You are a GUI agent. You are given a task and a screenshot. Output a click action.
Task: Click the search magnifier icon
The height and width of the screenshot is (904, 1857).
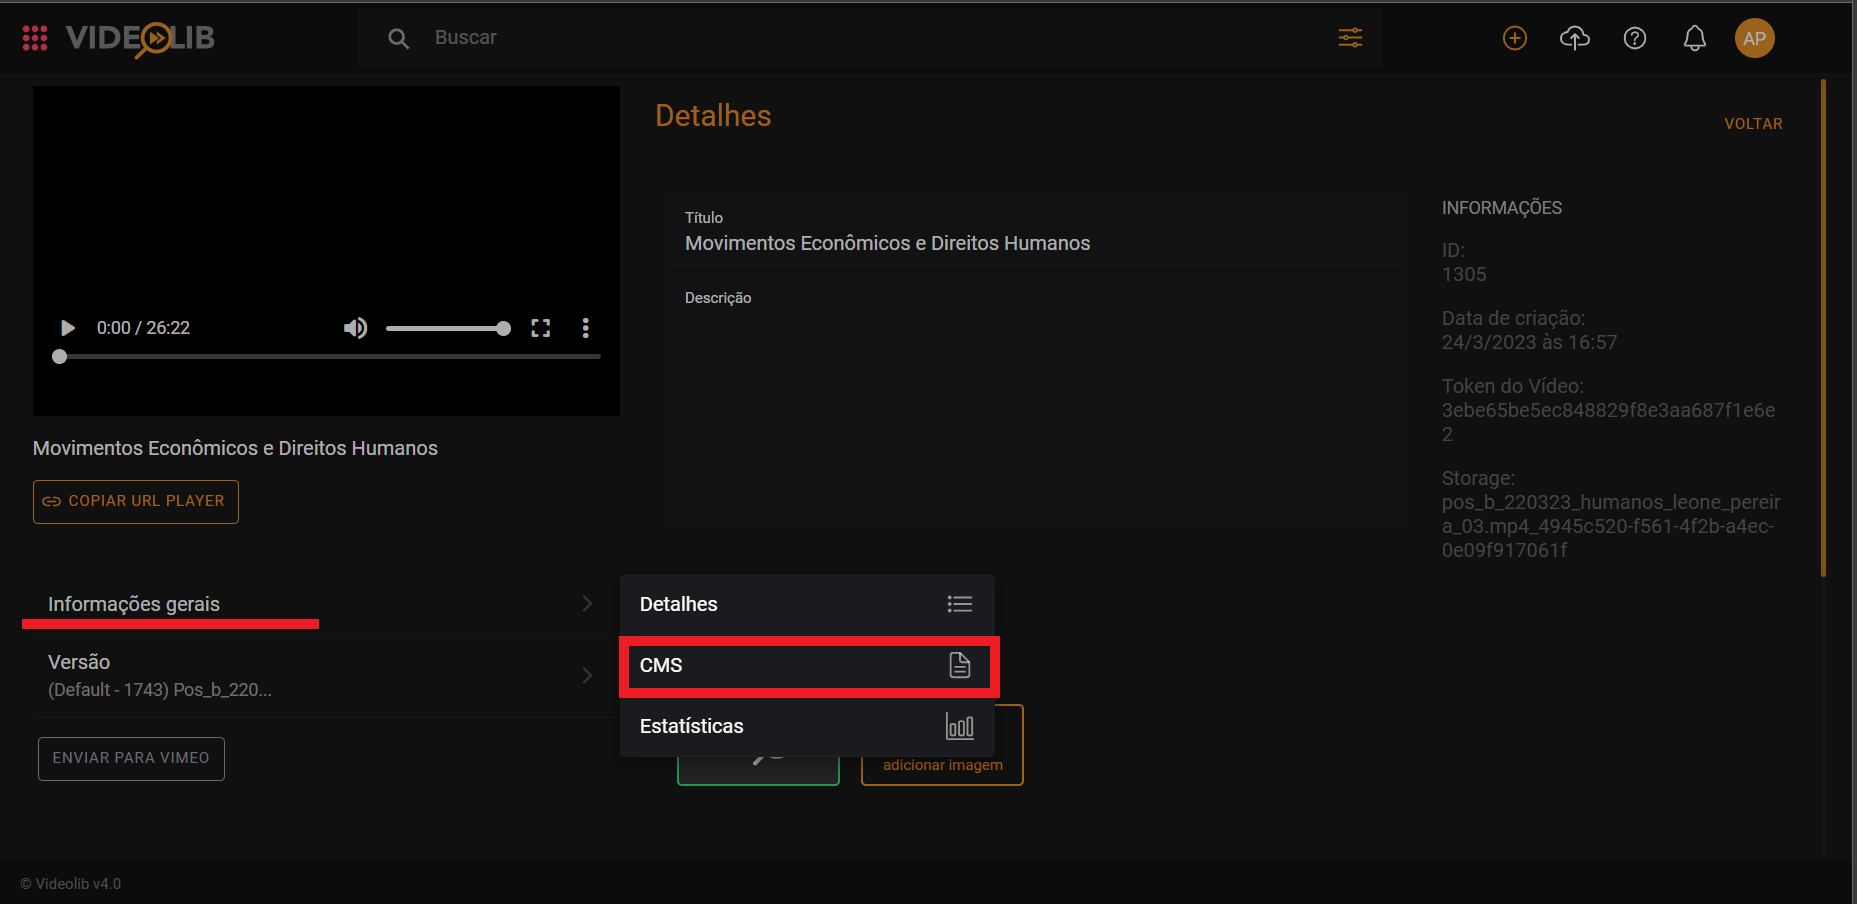(398, 38)
